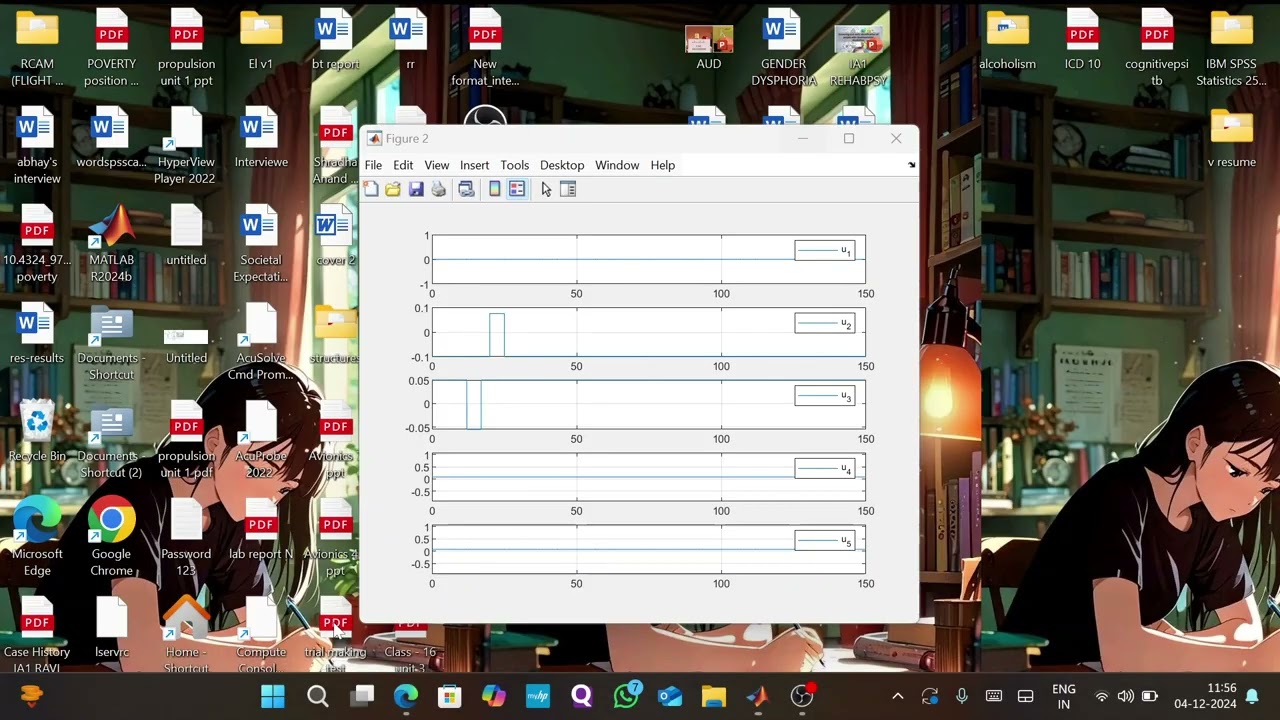Select the cognitivepsi tb PDF file
Viewport: 1280px width, 720px height.
click(1157, 48)
